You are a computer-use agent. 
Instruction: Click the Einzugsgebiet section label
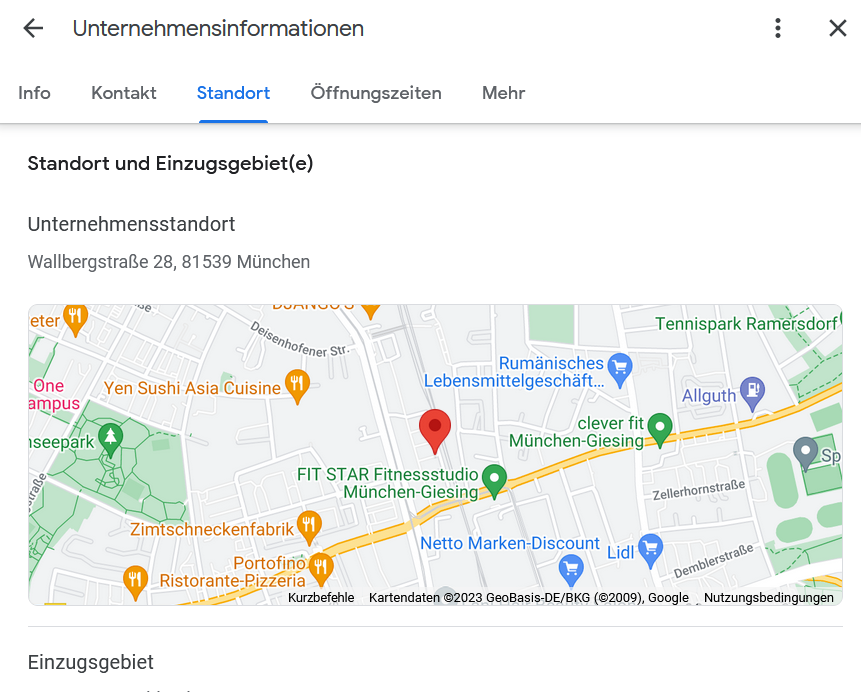pos(91,662)
